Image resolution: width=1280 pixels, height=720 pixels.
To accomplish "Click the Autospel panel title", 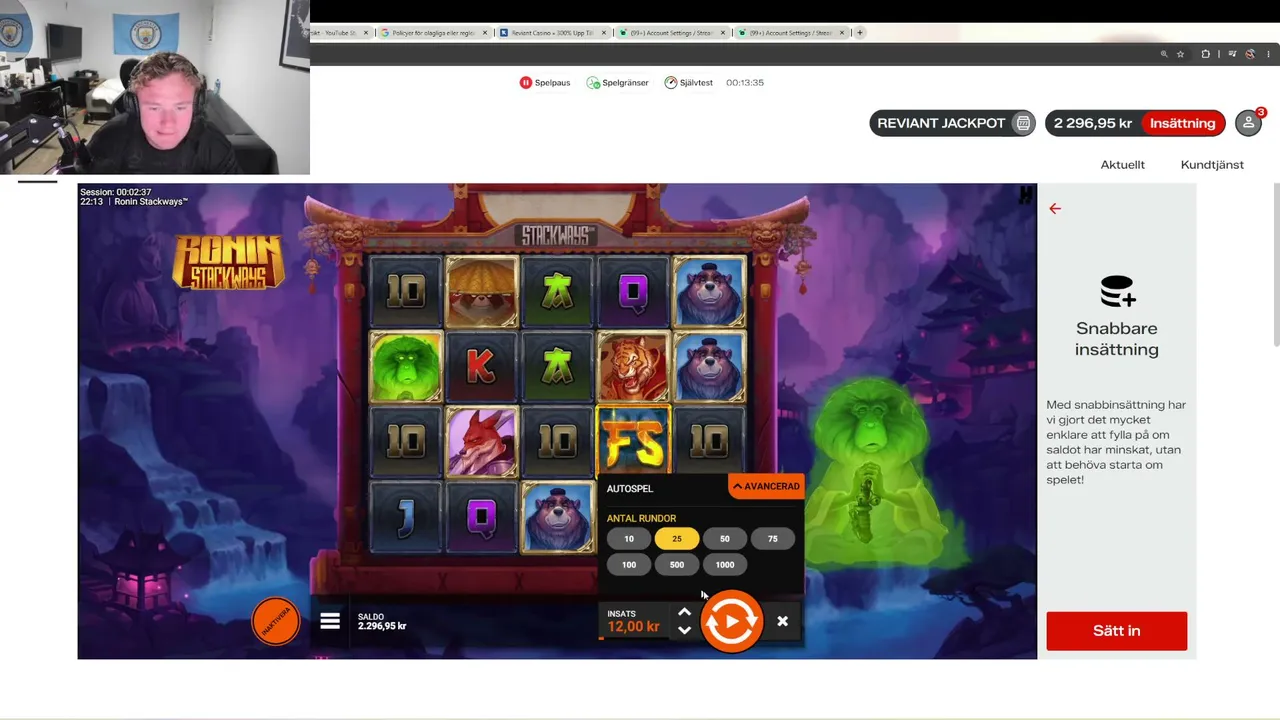I will coord(630,488).
